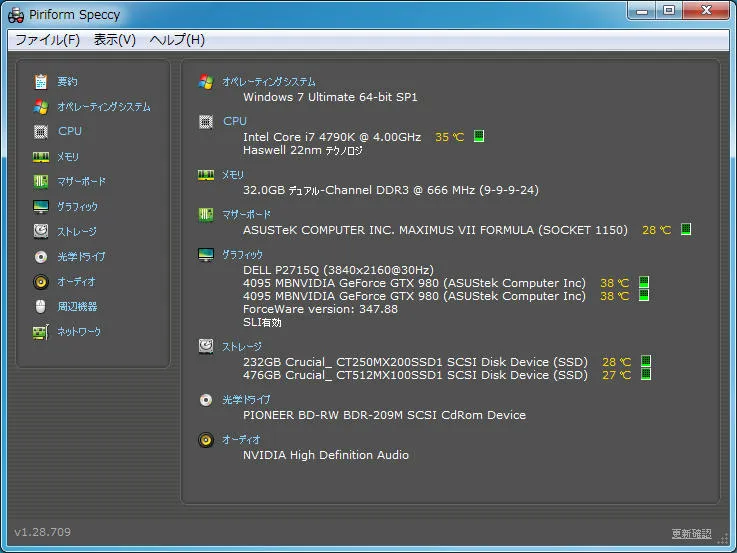Click 32.0GB デュアル-Channel DDR3 memory text

click(391, 190)
